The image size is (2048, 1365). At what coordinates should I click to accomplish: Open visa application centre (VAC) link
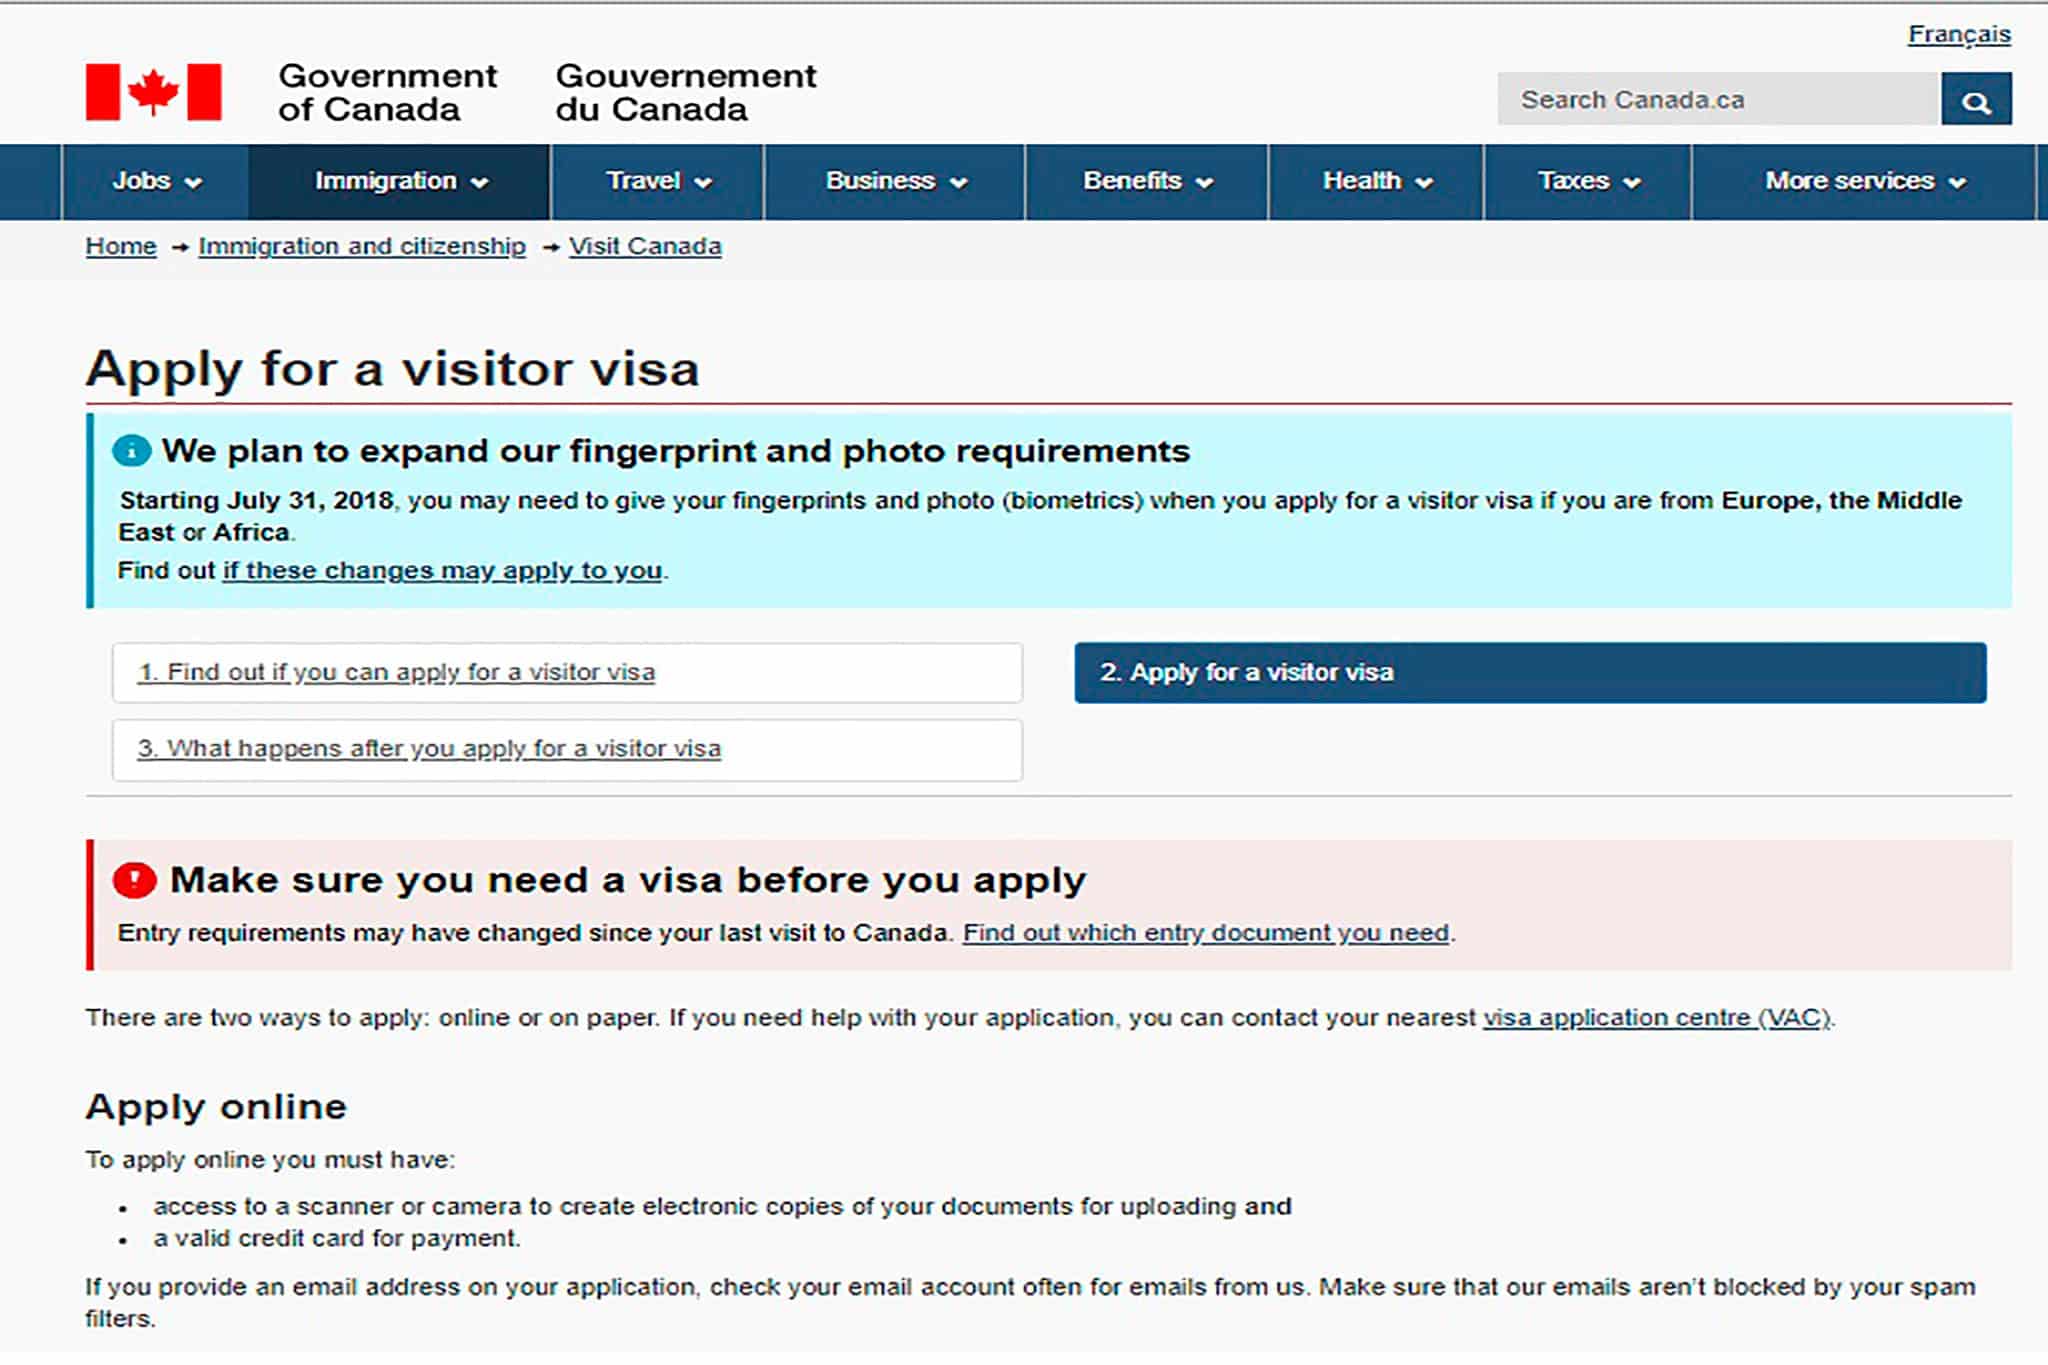point(1657,1018)
